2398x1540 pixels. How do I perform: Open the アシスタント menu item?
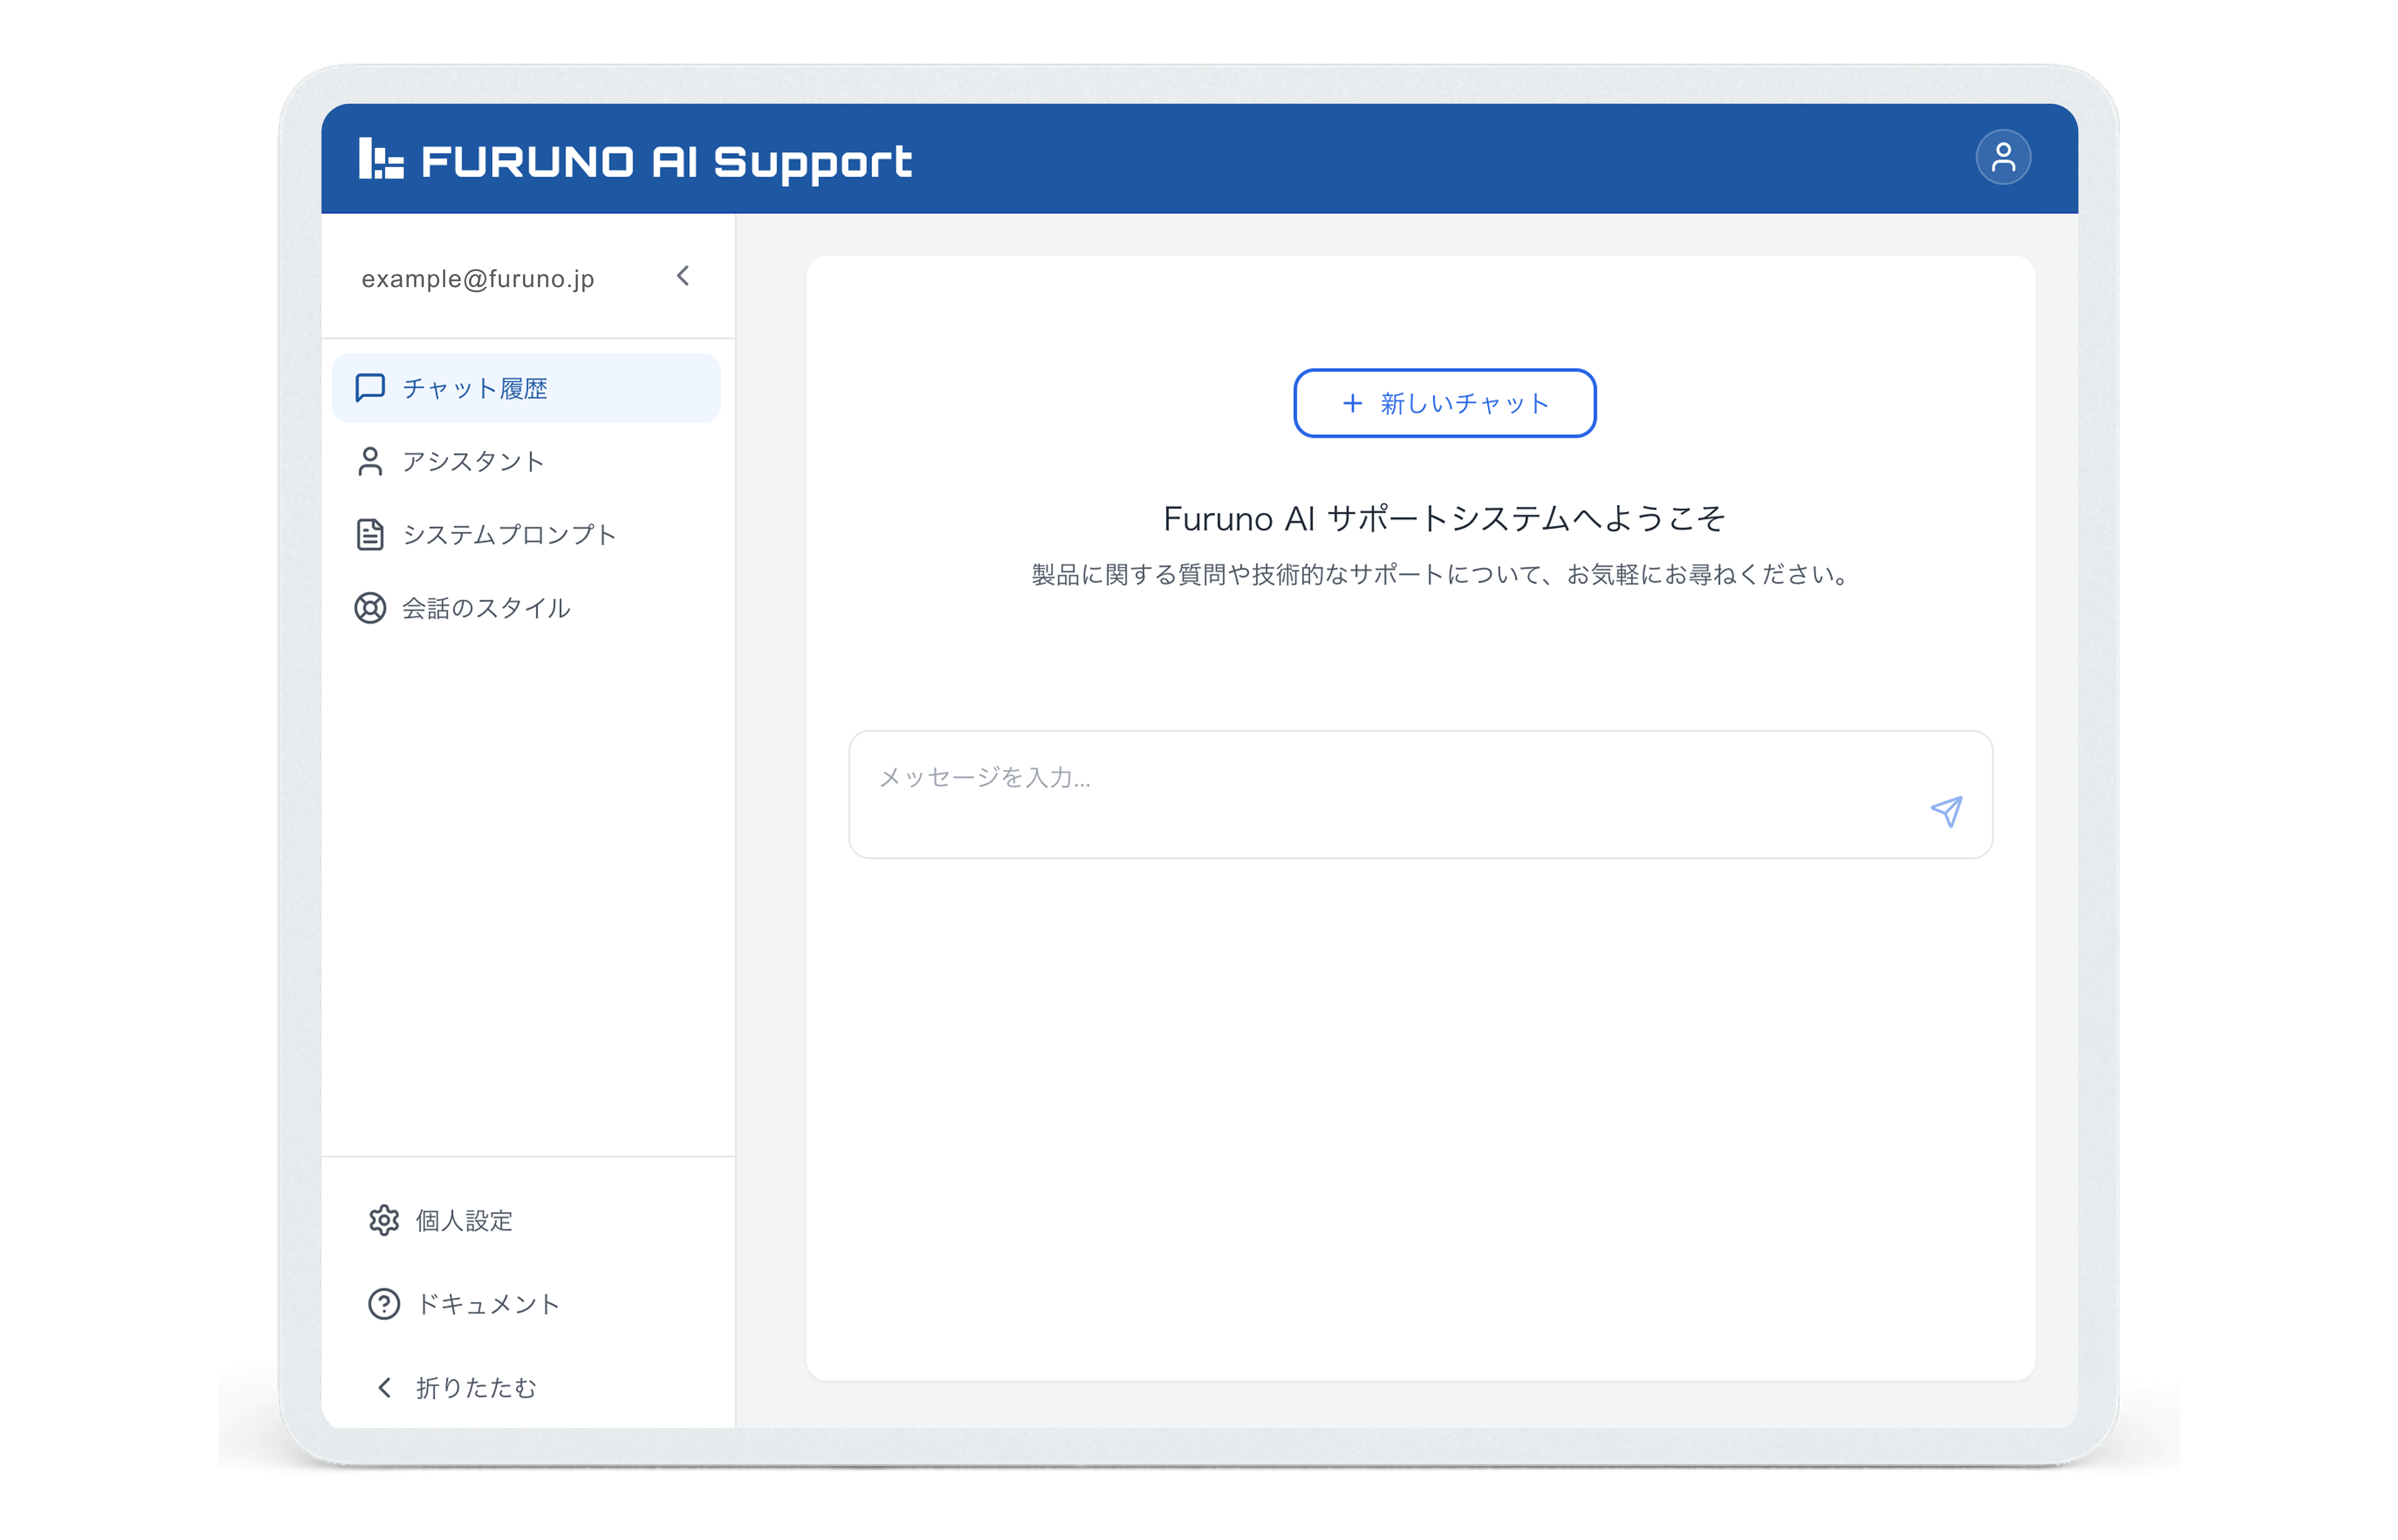pyautogui.click(x=526, y=461)
